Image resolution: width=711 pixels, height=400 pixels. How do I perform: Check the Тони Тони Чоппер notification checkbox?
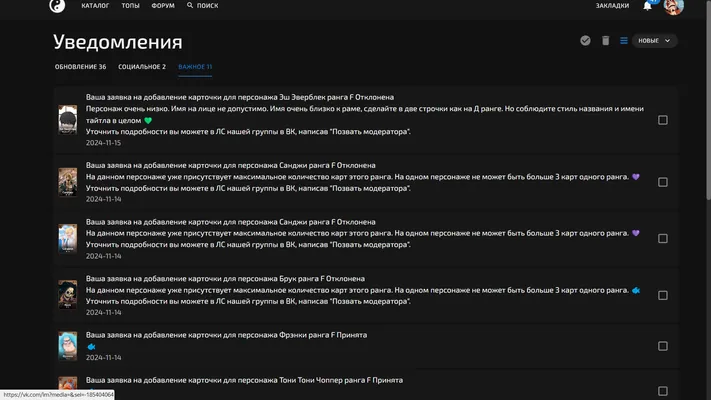tap(662, 391)
